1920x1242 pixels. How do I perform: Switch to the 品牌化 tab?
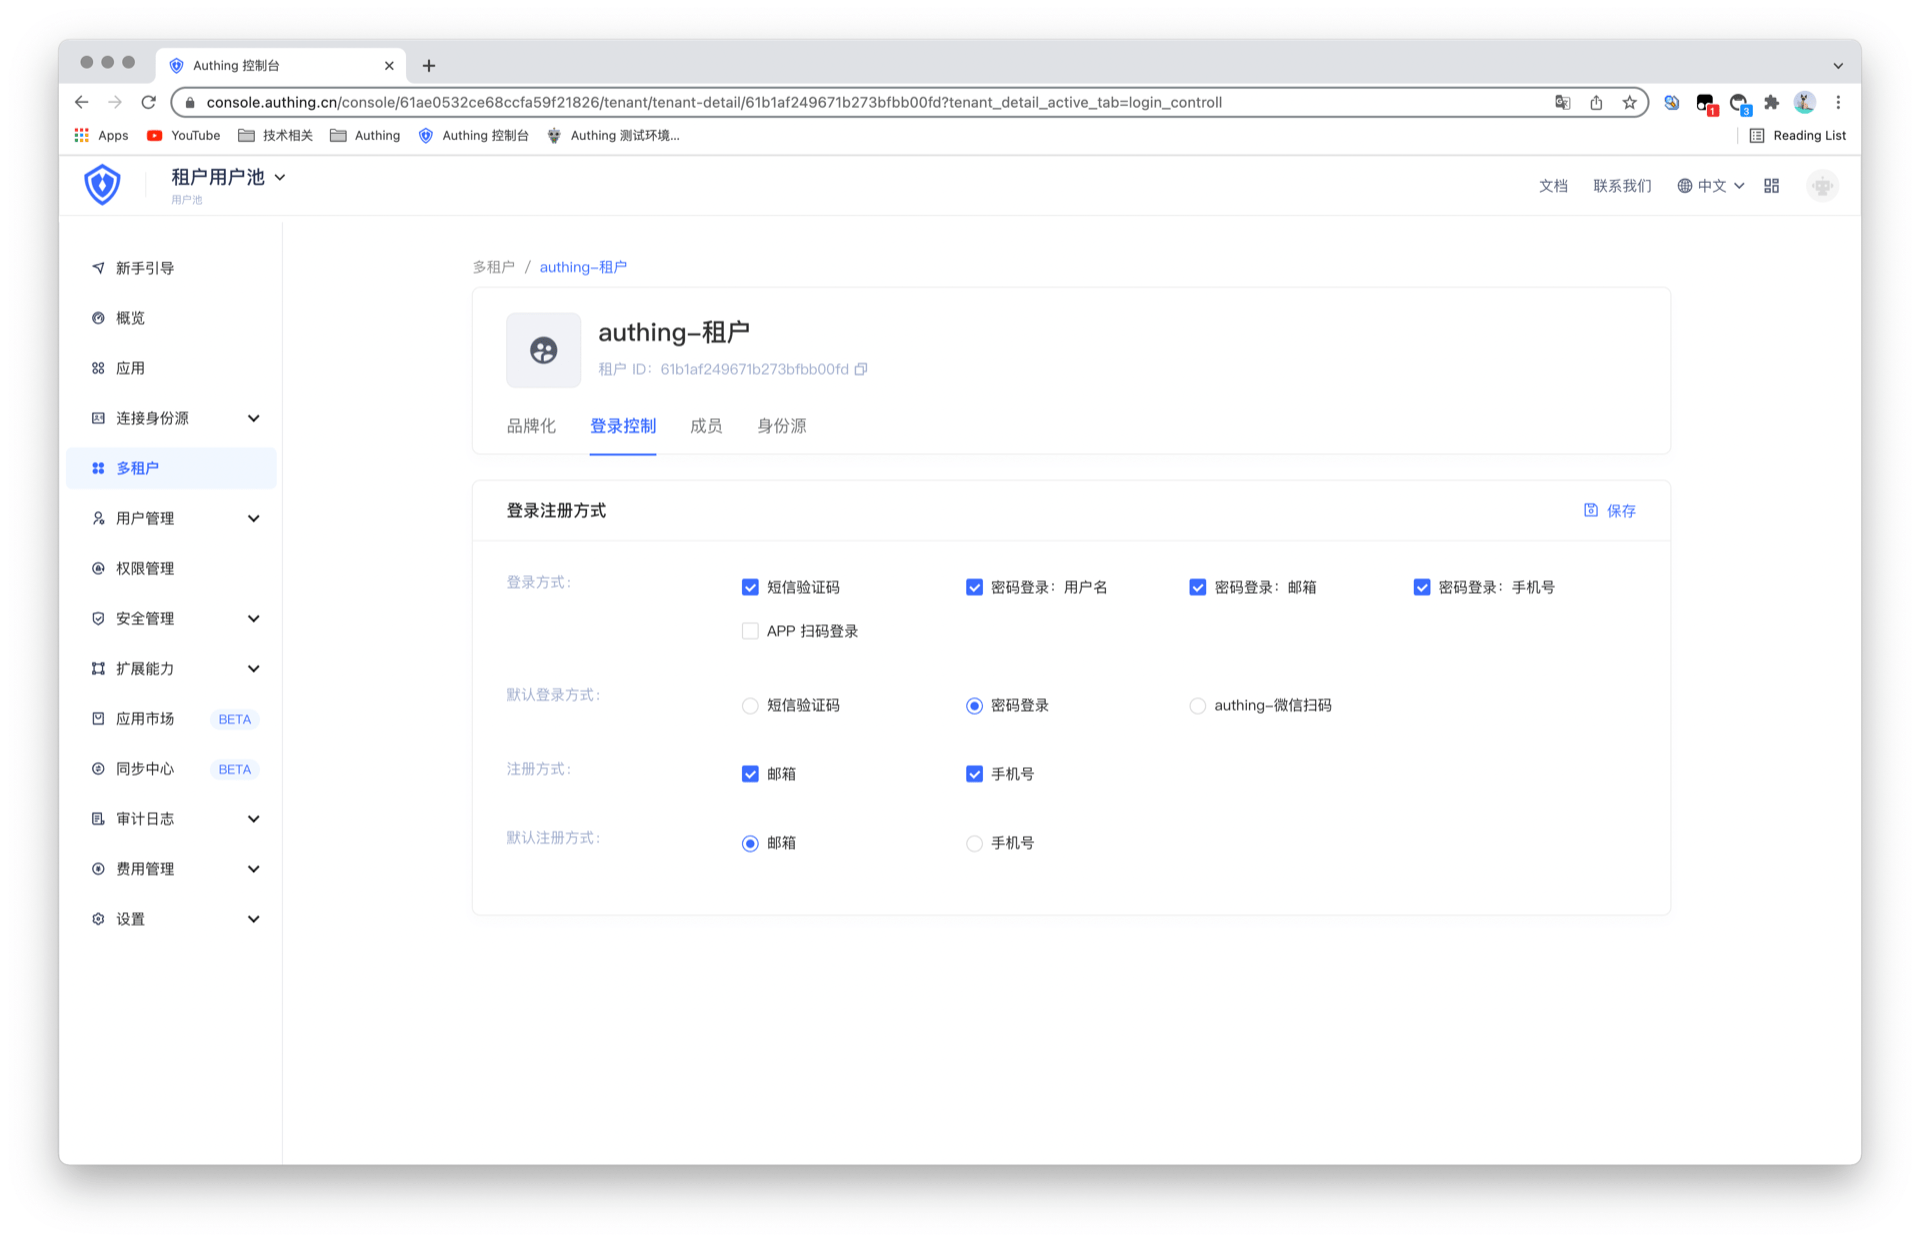531,426
